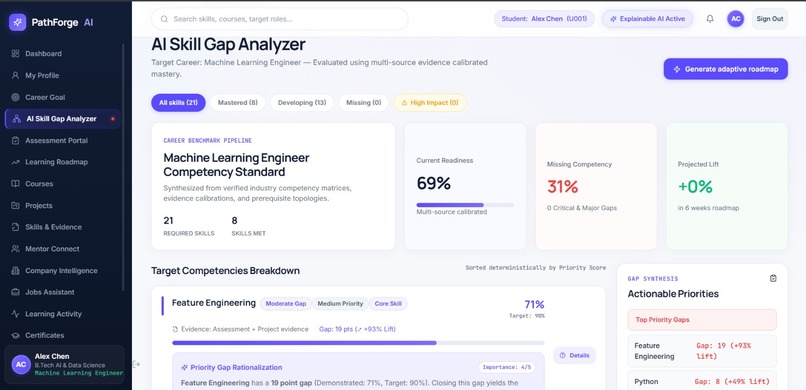Click the Feature Engineering entry in Actionable Priorities
Screen dimensions: 806x390
[x=702, y=351]
